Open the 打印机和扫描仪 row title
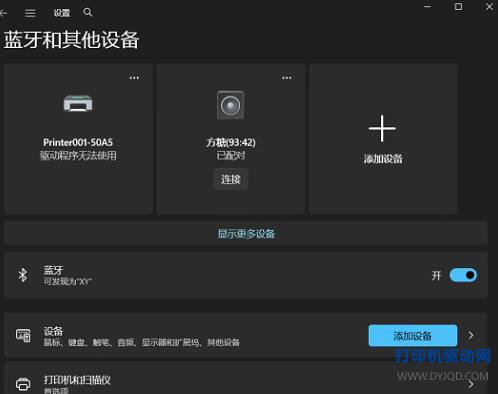Image resolution: width=498 pixels, height=394 pixels. [77, 380]
